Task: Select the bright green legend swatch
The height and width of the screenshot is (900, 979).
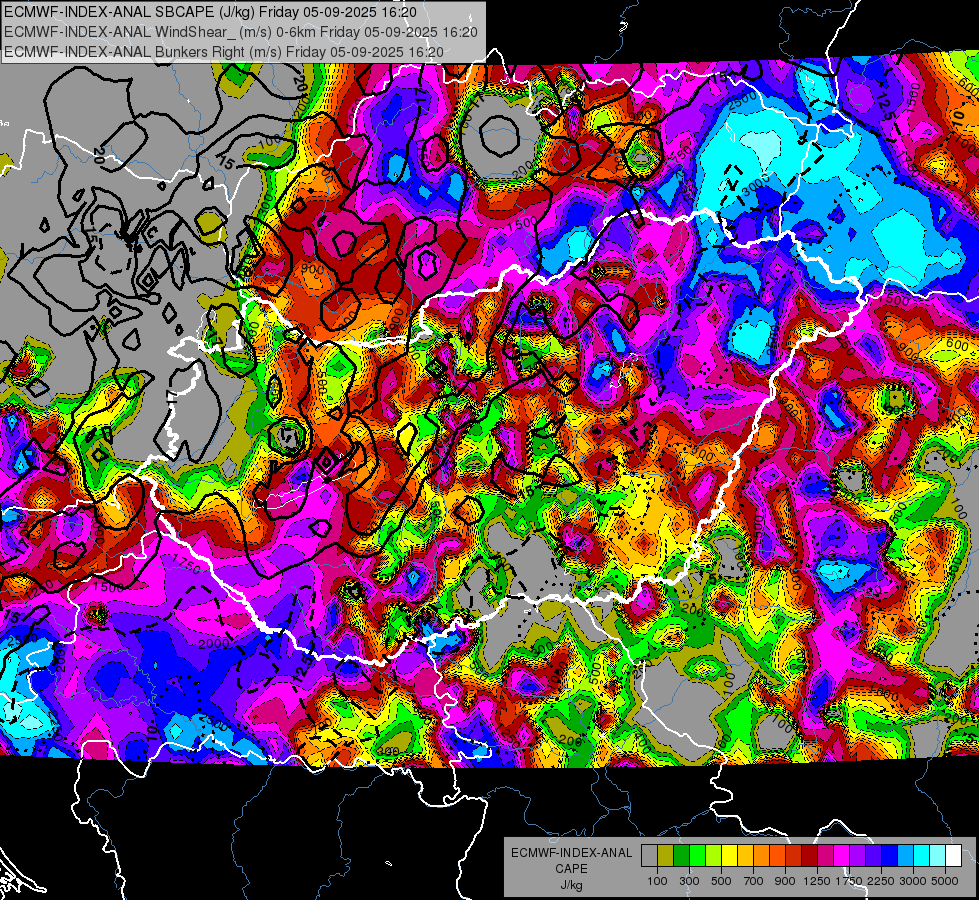Action: [x=697, y=856]
